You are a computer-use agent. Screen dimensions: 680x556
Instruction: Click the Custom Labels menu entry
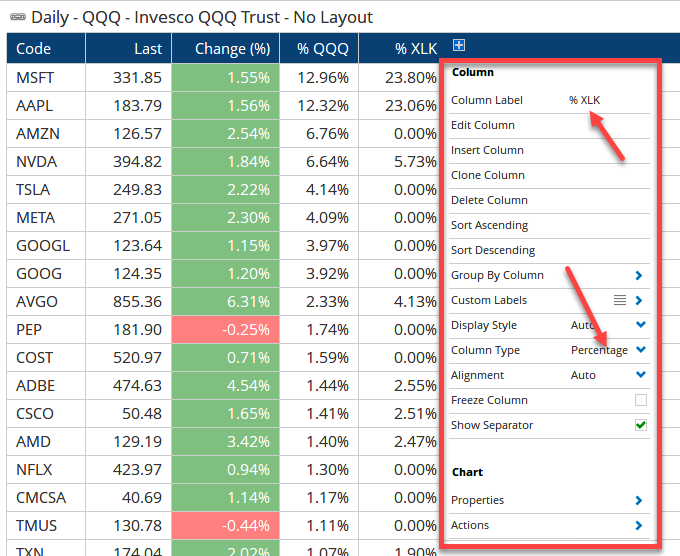549,300
